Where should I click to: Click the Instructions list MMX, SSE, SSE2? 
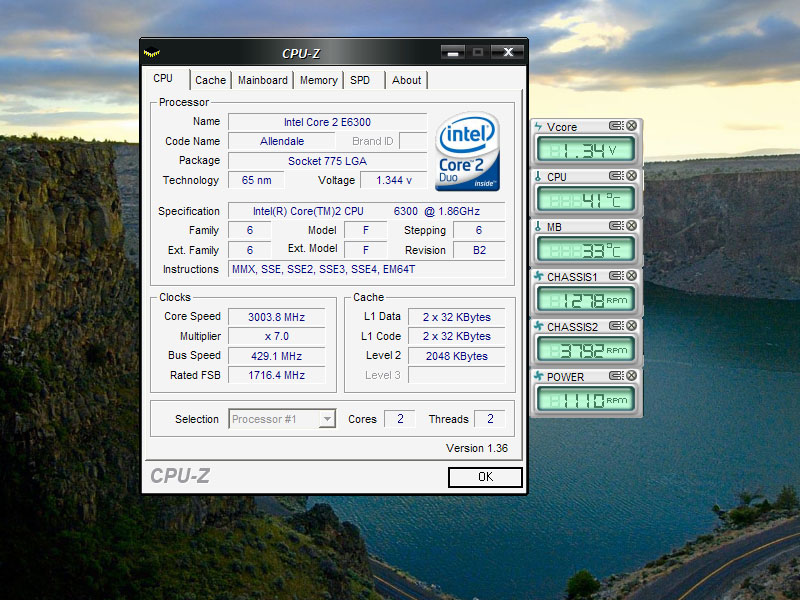click(366, 269)
